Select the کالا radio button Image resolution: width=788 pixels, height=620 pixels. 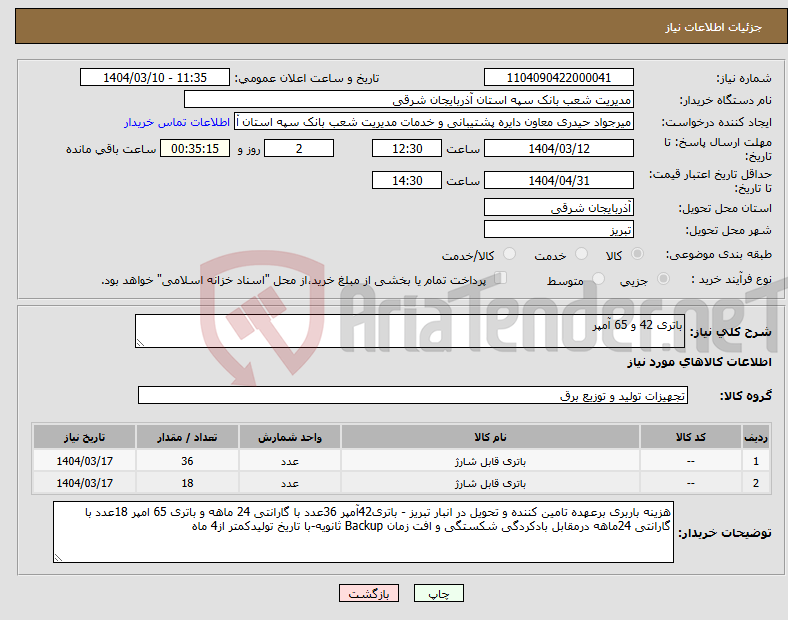click(x=637, y=254)
